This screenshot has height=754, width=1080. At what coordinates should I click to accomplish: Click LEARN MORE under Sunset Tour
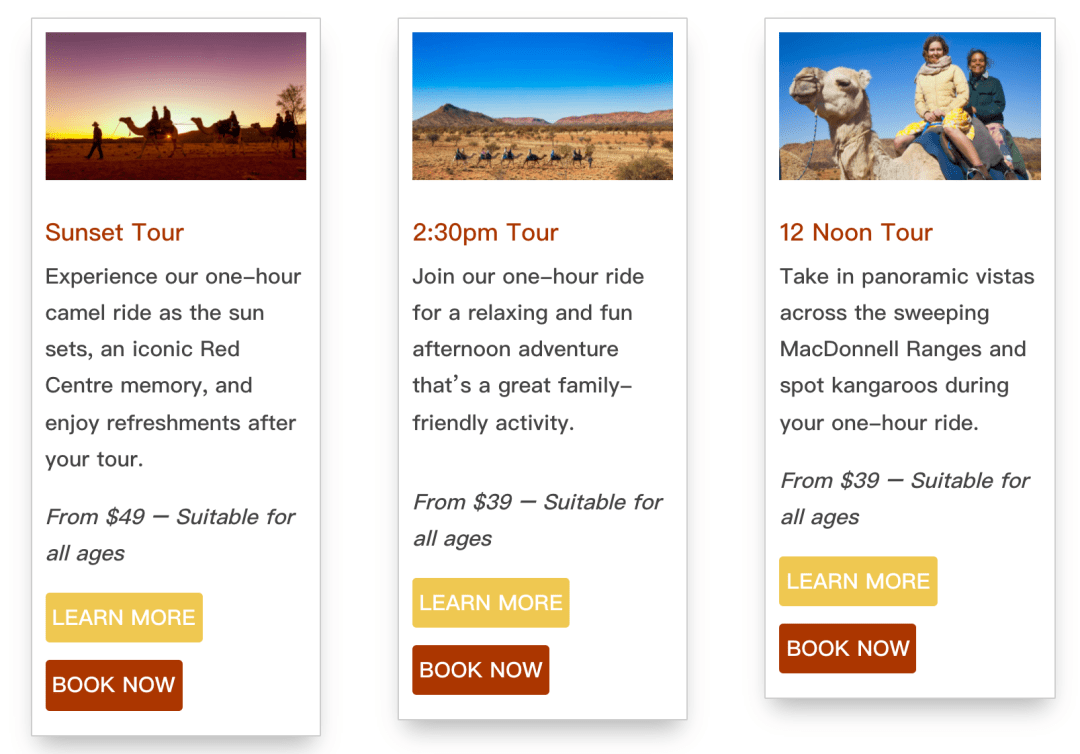pyautogui.click(x=123, y=617)
